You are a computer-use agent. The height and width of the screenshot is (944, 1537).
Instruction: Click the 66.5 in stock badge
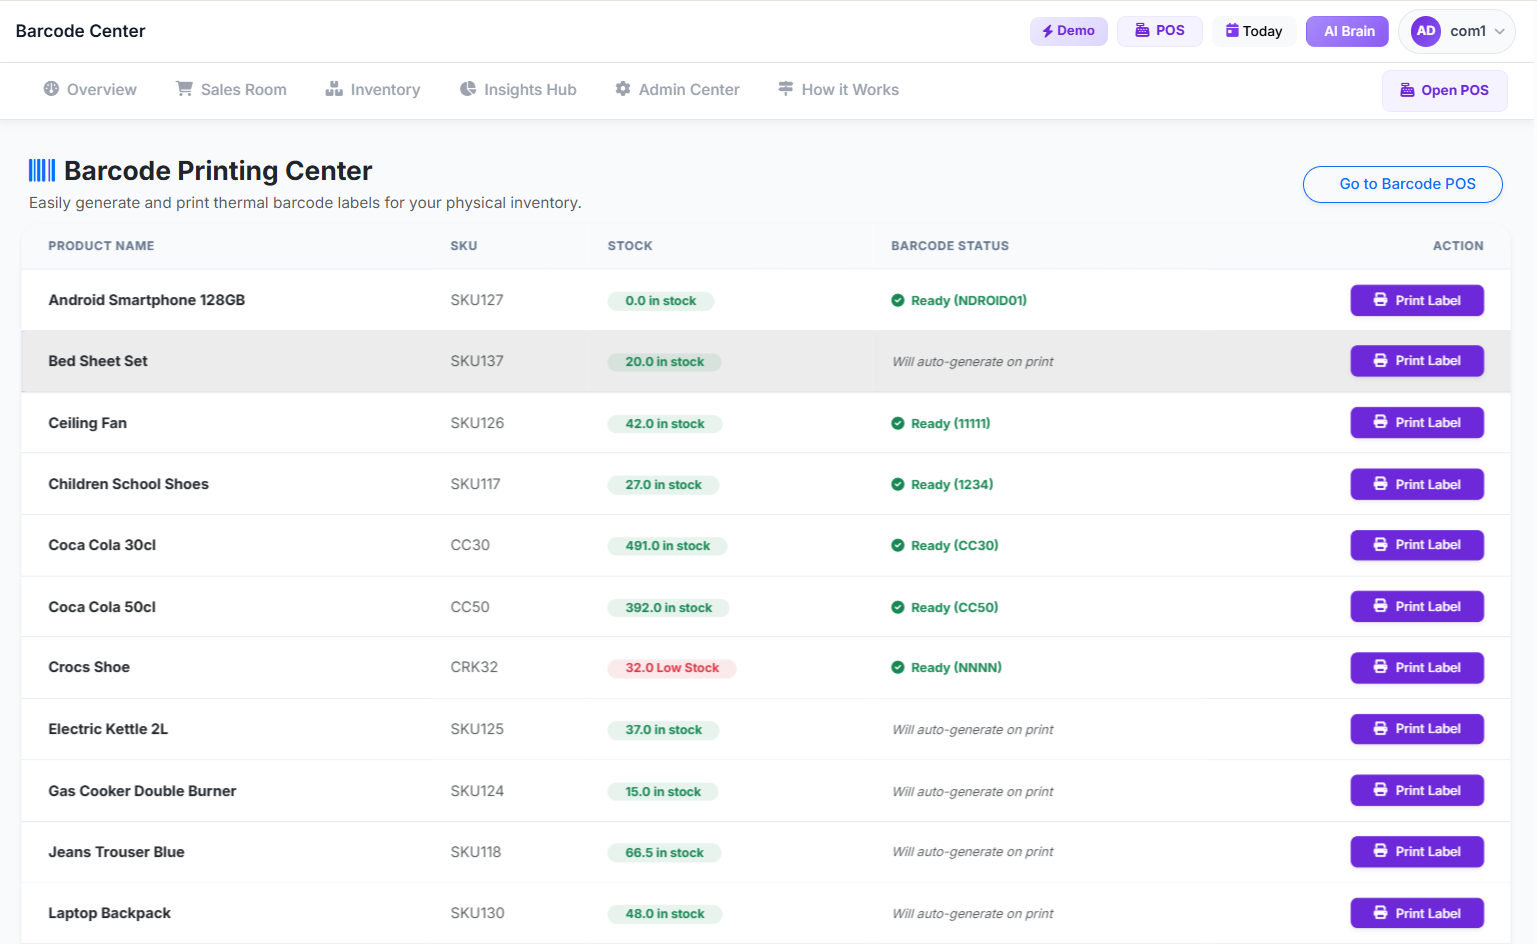[x=664, y=853]
